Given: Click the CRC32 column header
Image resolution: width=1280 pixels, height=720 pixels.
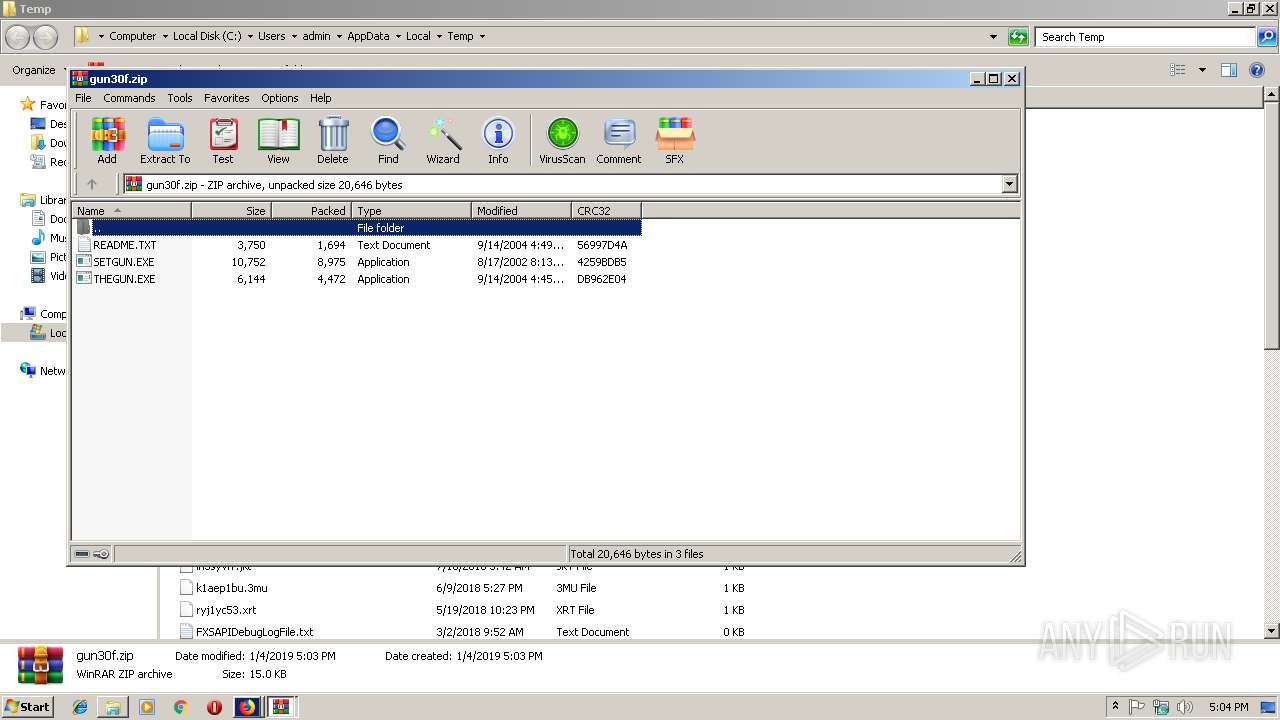Looking at the screenshot, I should pyautogui.click(x=606, y=211).
